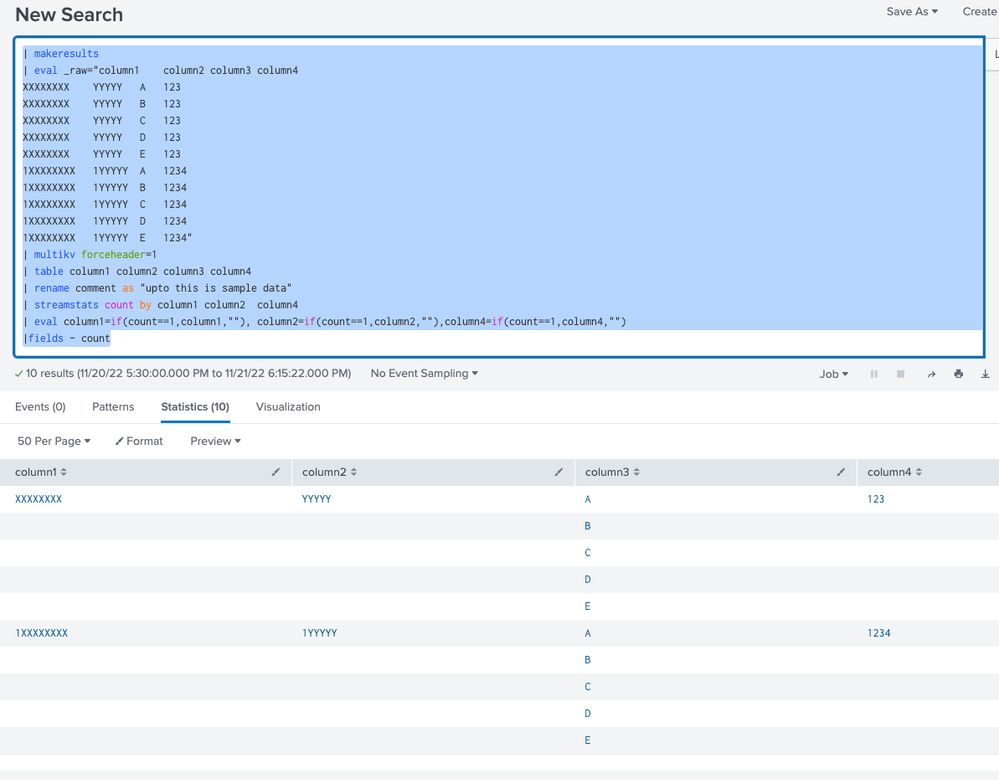Click the stop job icon
Screen dimensions: 999x780
901,374
